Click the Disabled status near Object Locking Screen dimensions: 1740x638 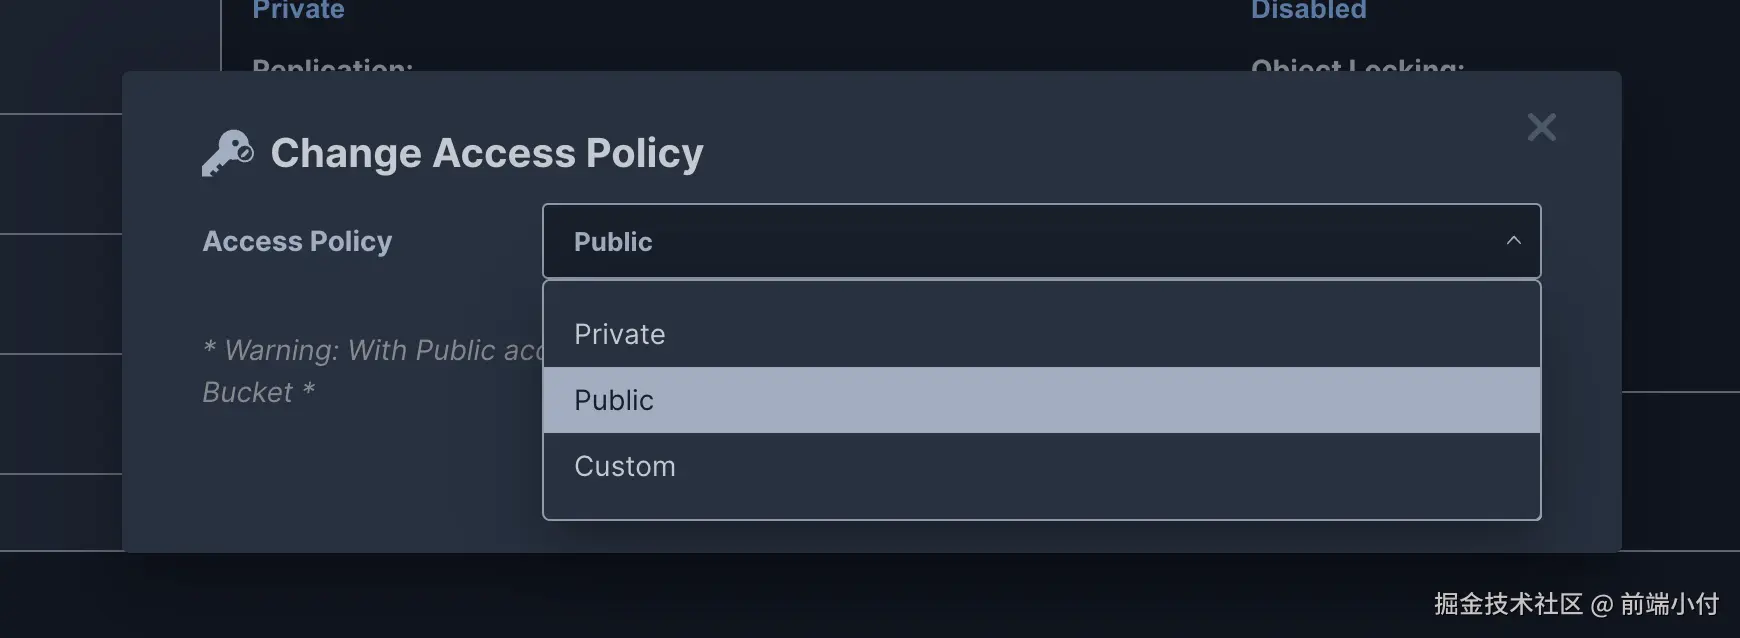pos(1308,10)
